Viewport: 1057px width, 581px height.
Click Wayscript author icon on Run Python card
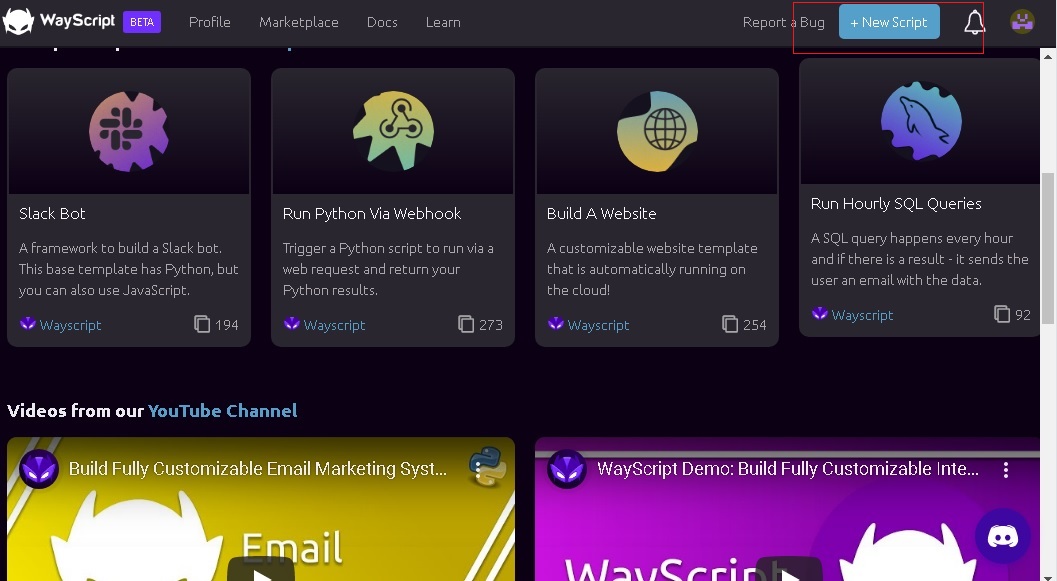[291, 324]
